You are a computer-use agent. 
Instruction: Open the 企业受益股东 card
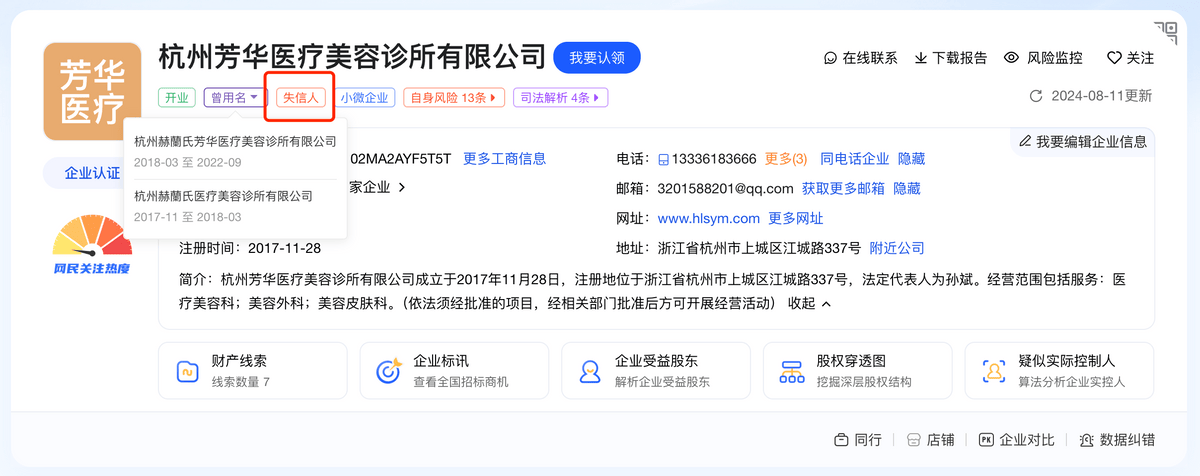tap(656, 371)
